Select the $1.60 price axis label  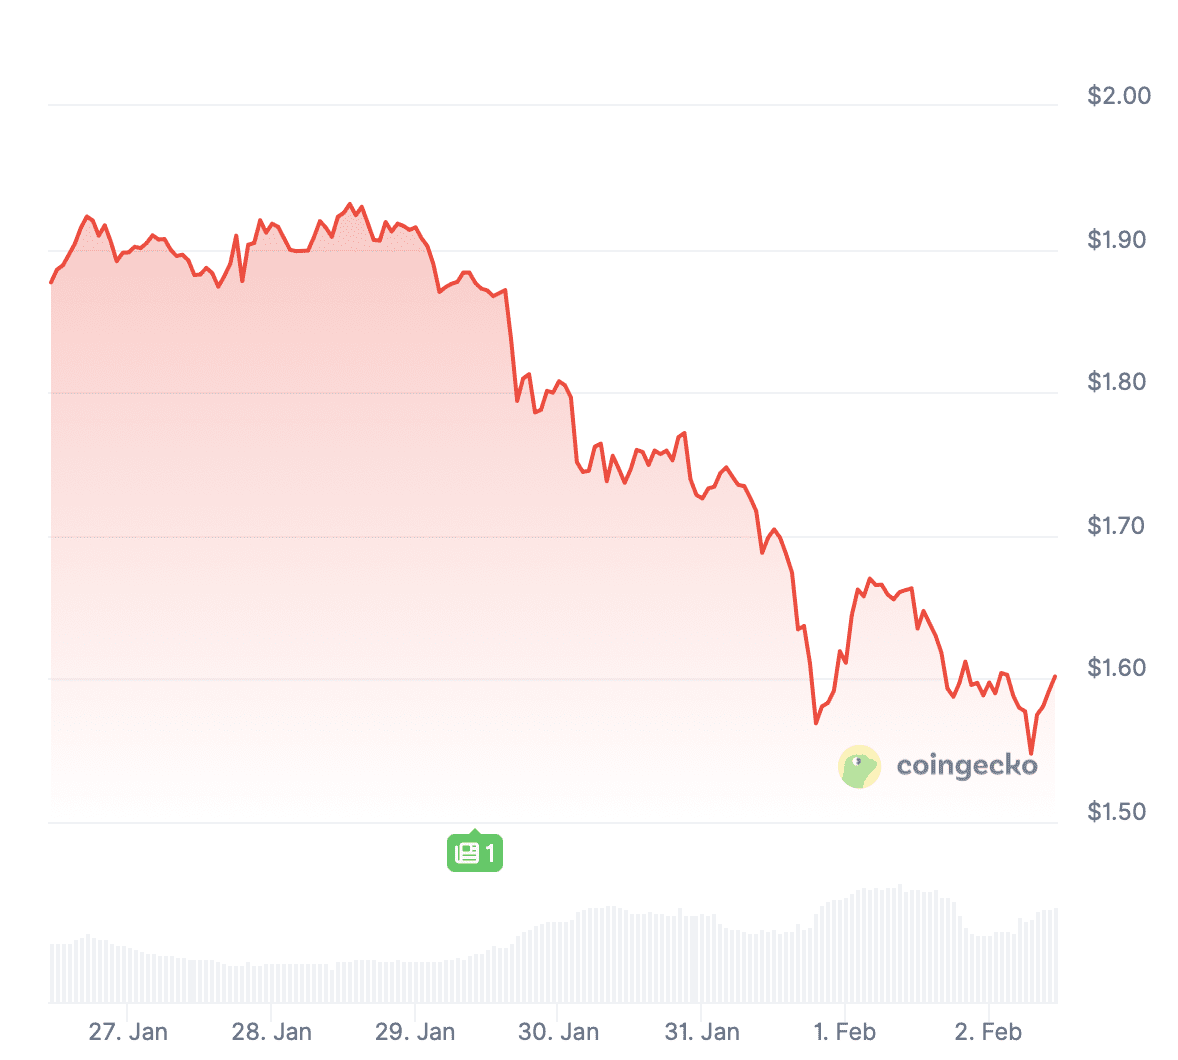coord(1116,668)
